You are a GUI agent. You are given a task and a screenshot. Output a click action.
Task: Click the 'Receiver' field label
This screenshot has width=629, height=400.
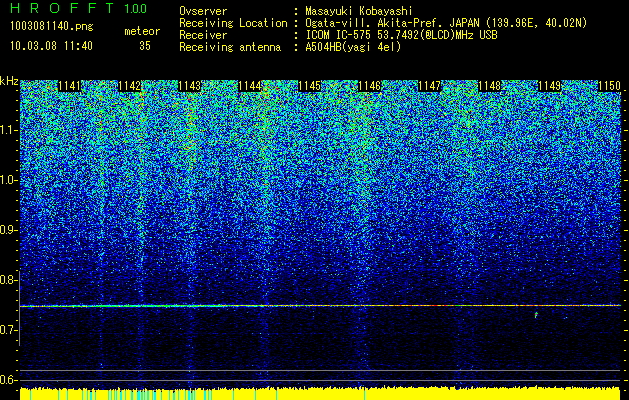[203, 35]
